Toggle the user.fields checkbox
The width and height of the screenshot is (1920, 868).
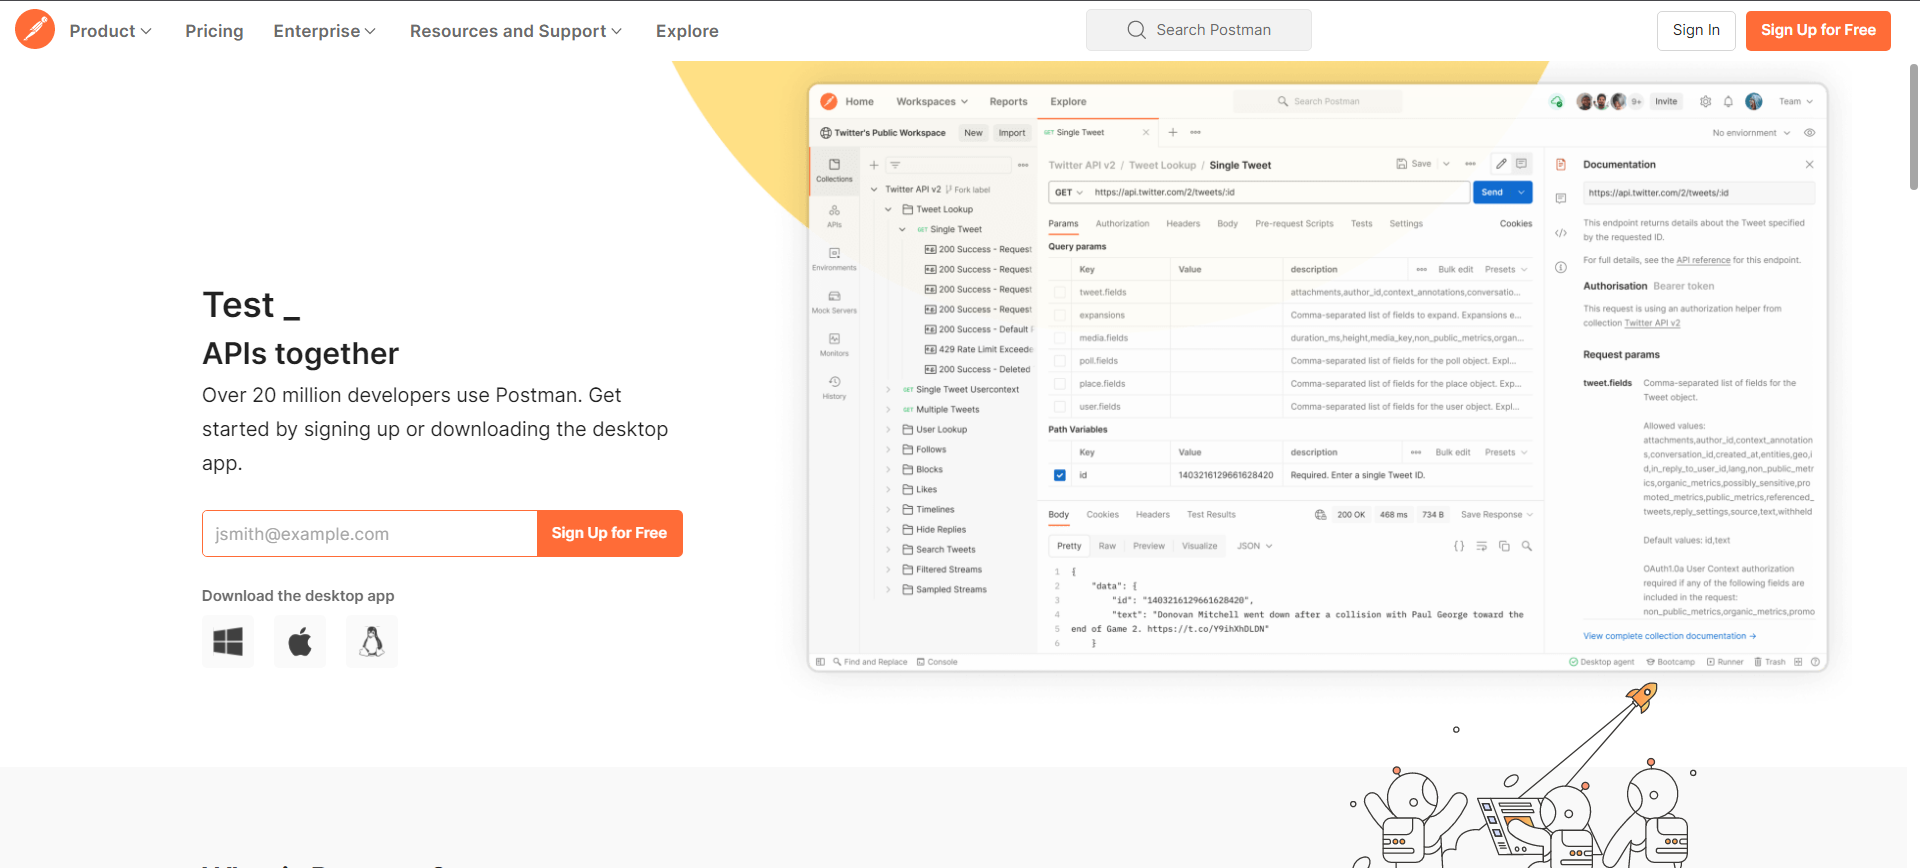click(x=1060, y=407)
